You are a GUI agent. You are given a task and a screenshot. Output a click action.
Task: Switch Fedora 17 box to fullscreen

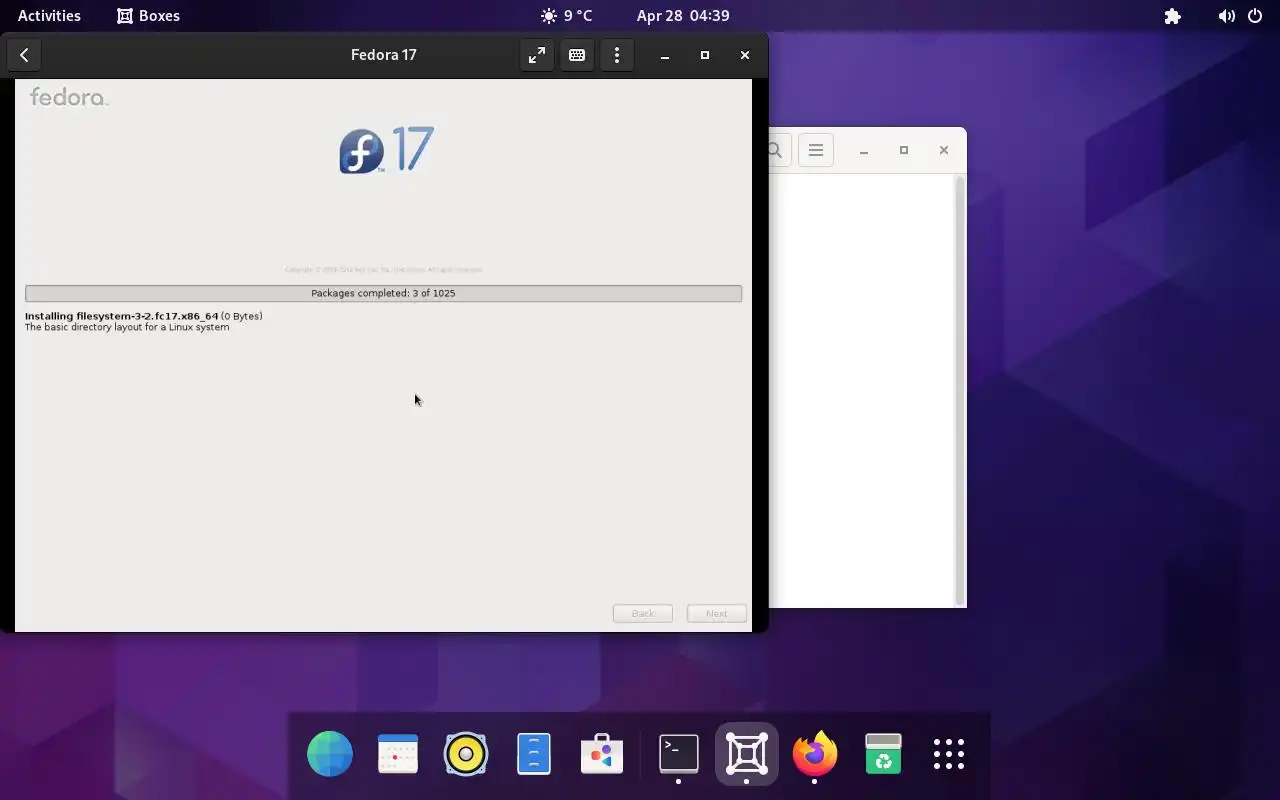pyautogui.click(x=537, y=55)
